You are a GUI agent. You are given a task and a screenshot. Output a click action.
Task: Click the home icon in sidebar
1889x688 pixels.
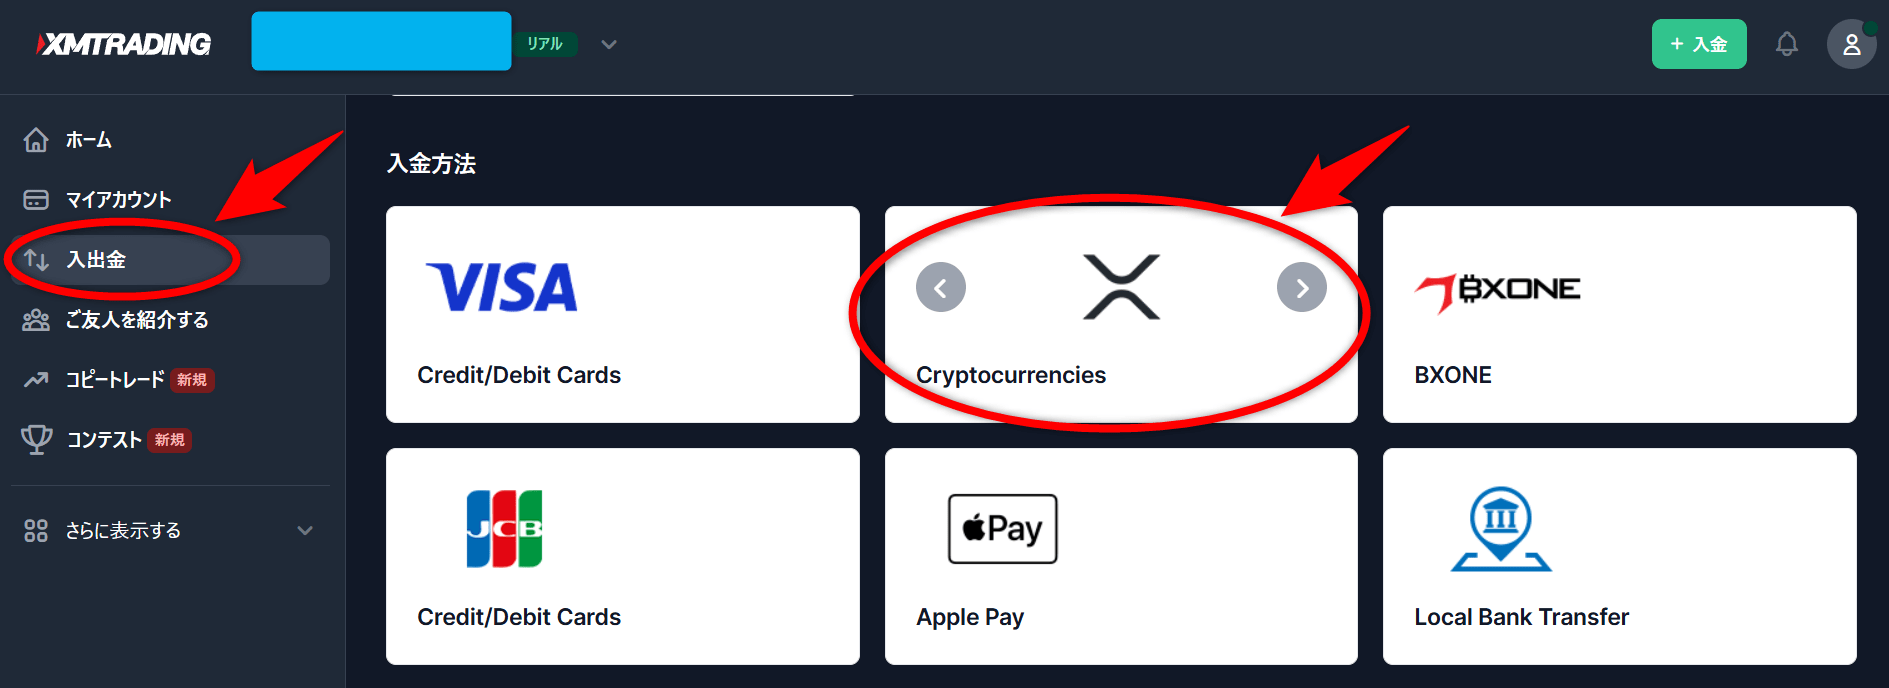pos(36,140)
